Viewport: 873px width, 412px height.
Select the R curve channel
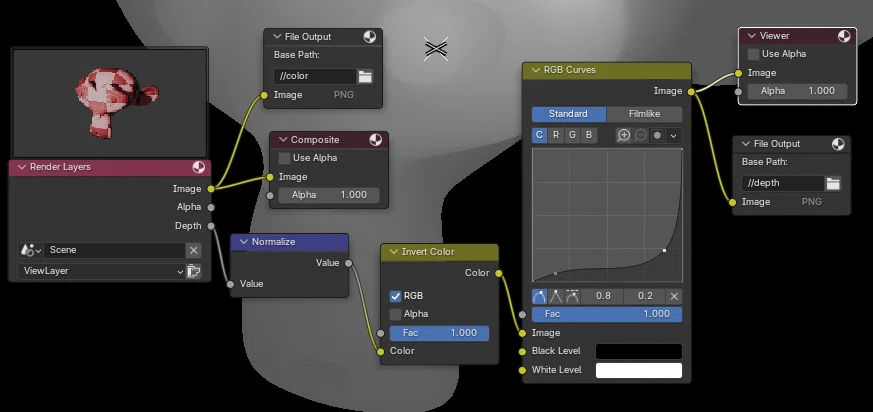tap(556, 135)
